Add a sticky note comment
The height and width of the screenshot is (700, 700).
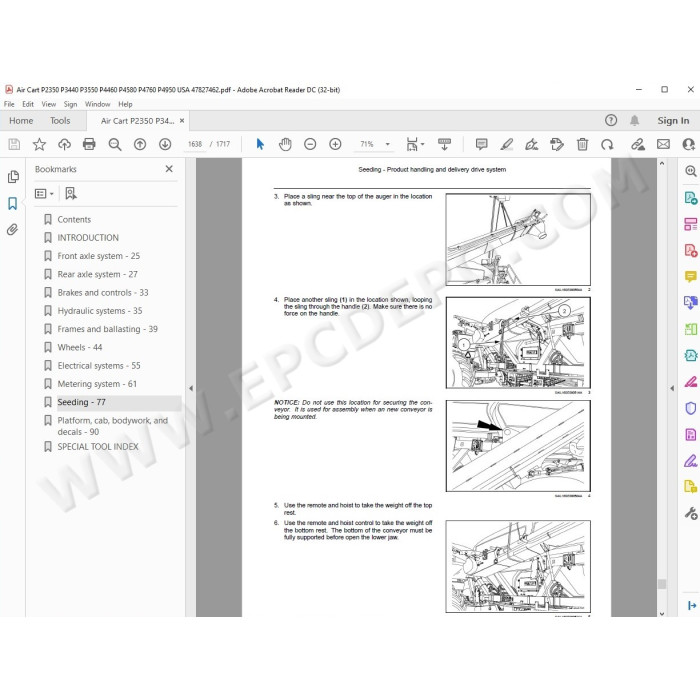[x=481, y=144]
